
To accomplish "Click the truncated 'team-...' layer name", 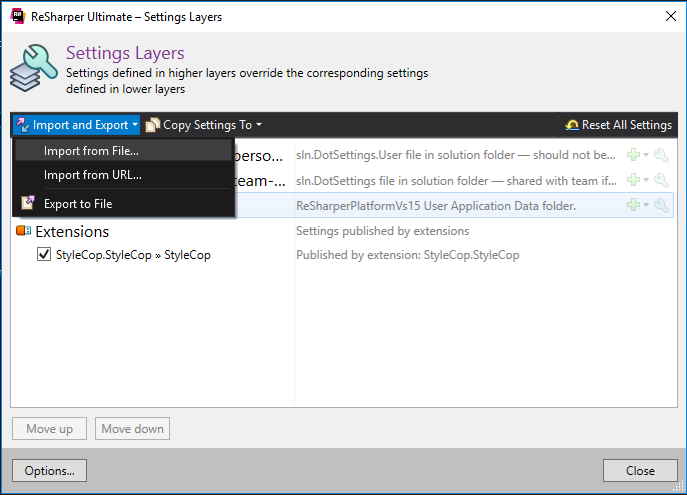I will tap(260, 180).
